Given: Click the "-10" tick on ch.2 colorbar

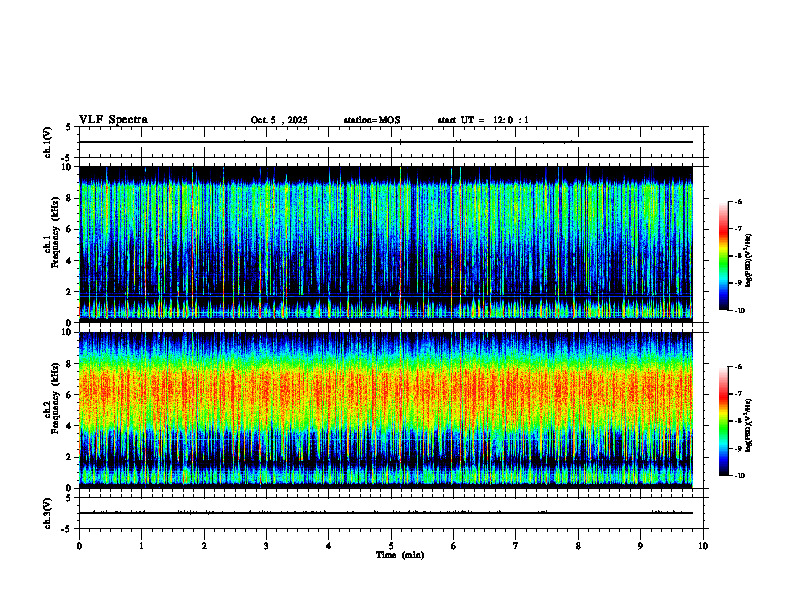Looking at the screenshot, I should (x=739, y=476).
